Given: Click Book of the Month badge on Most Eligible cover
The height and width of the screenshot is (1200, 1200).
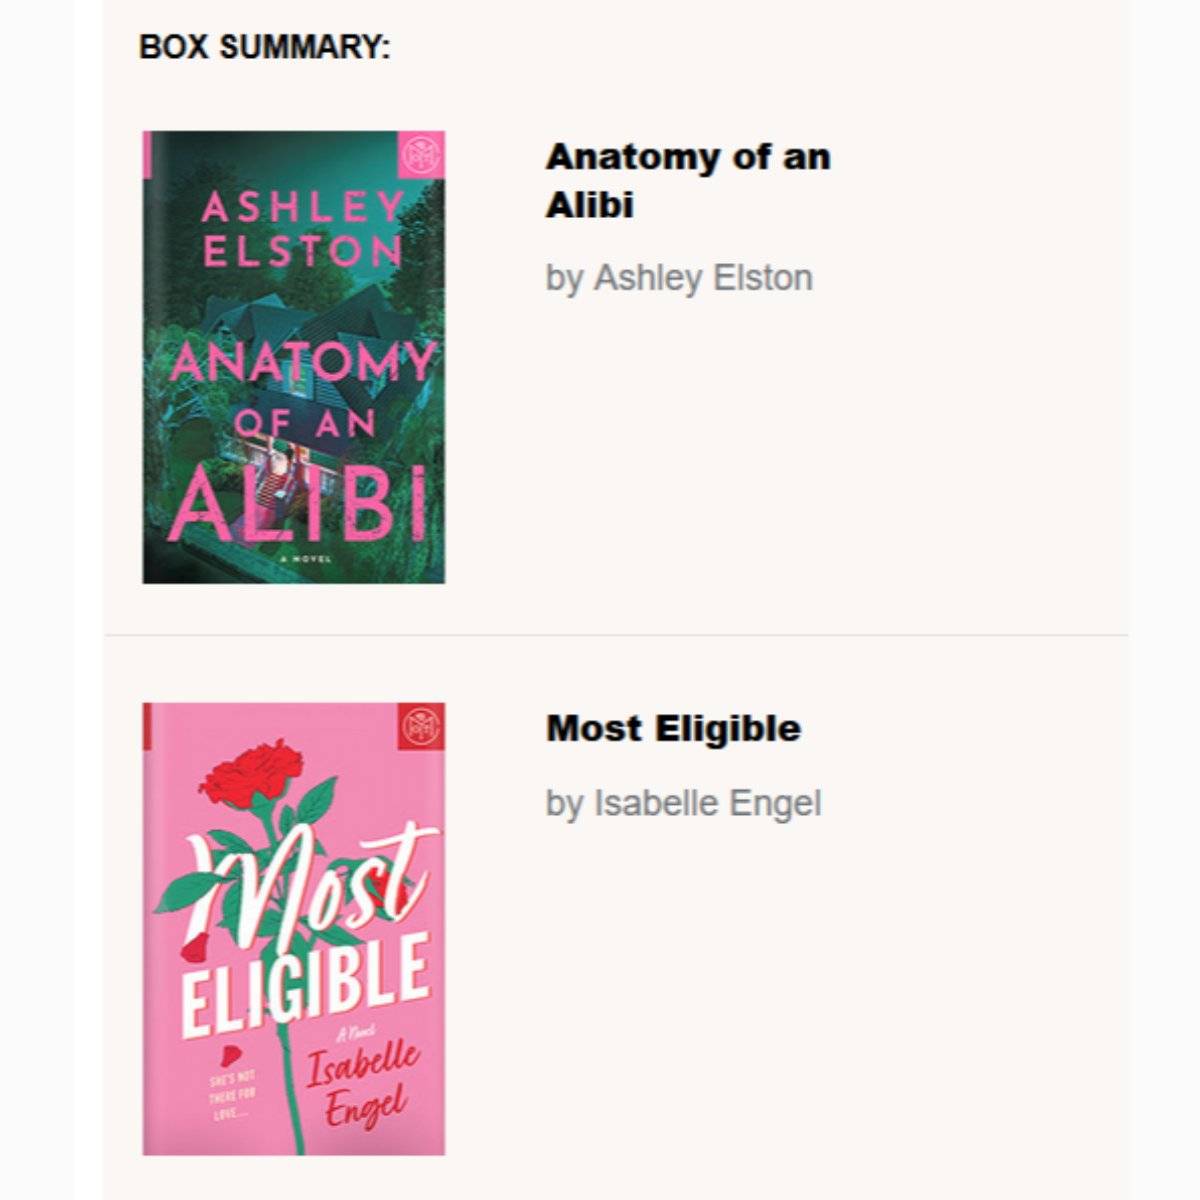Looking at the screenshot, I should click(422, 726).
